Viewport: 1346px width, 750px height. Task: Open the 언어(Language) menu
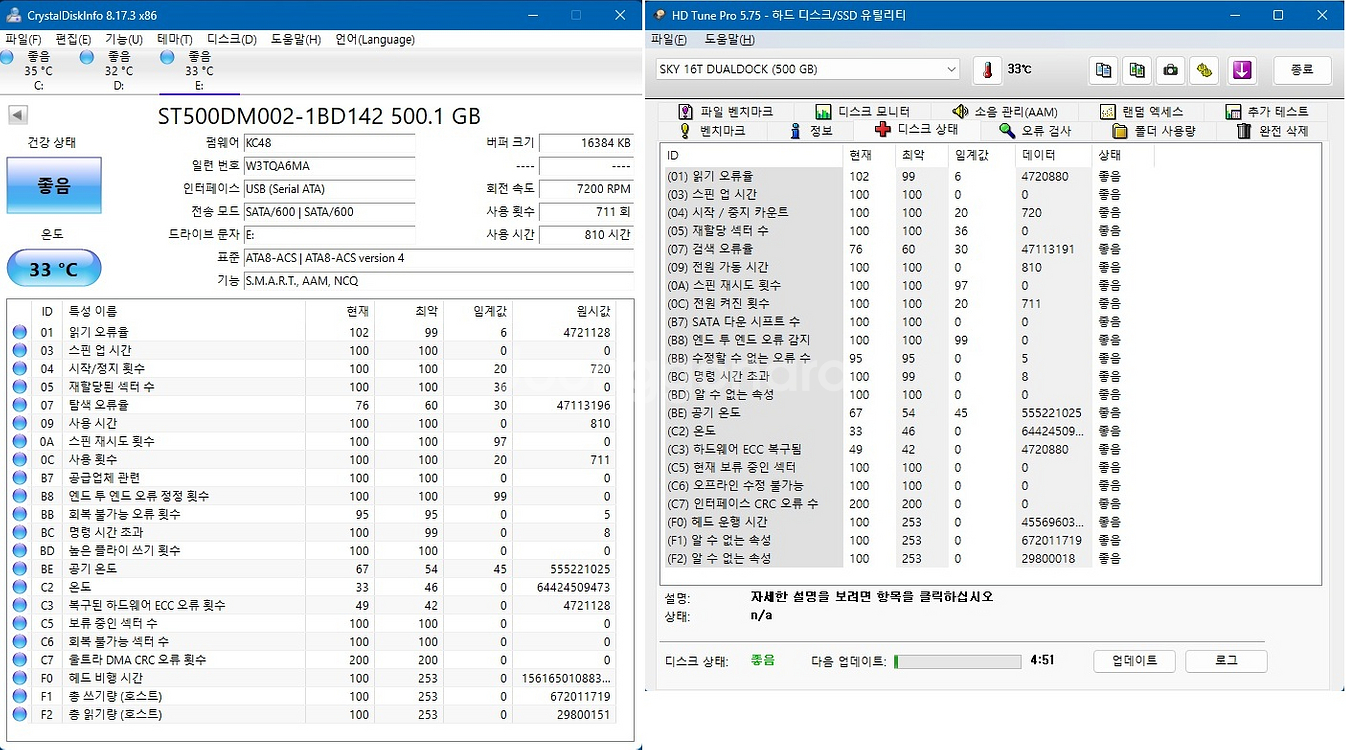[x=374, y=39]
